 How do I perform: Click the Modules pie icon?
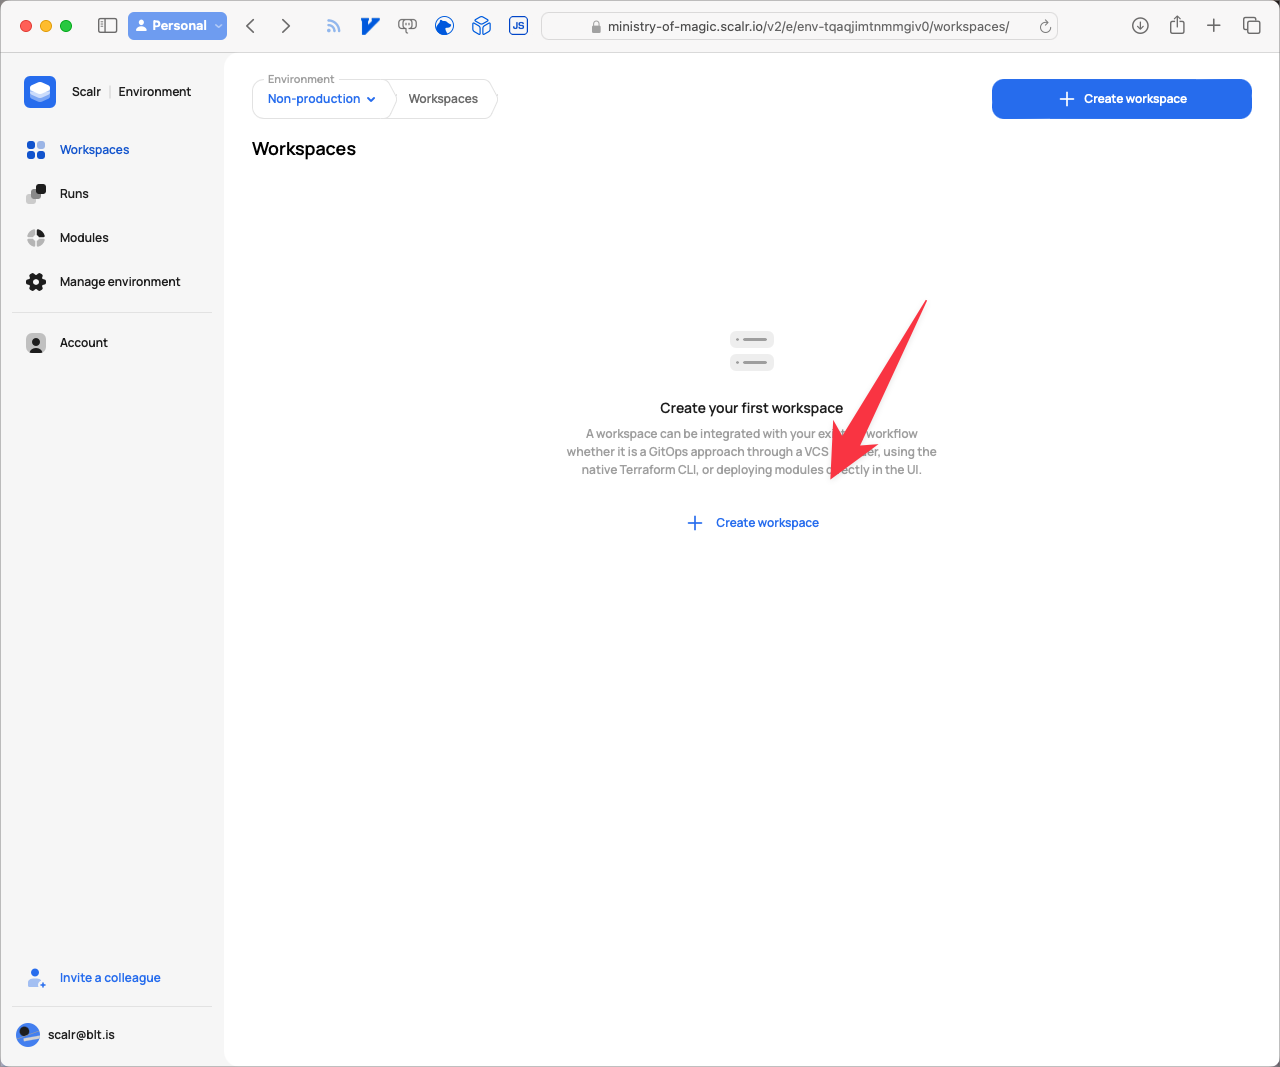click(36, 238)
